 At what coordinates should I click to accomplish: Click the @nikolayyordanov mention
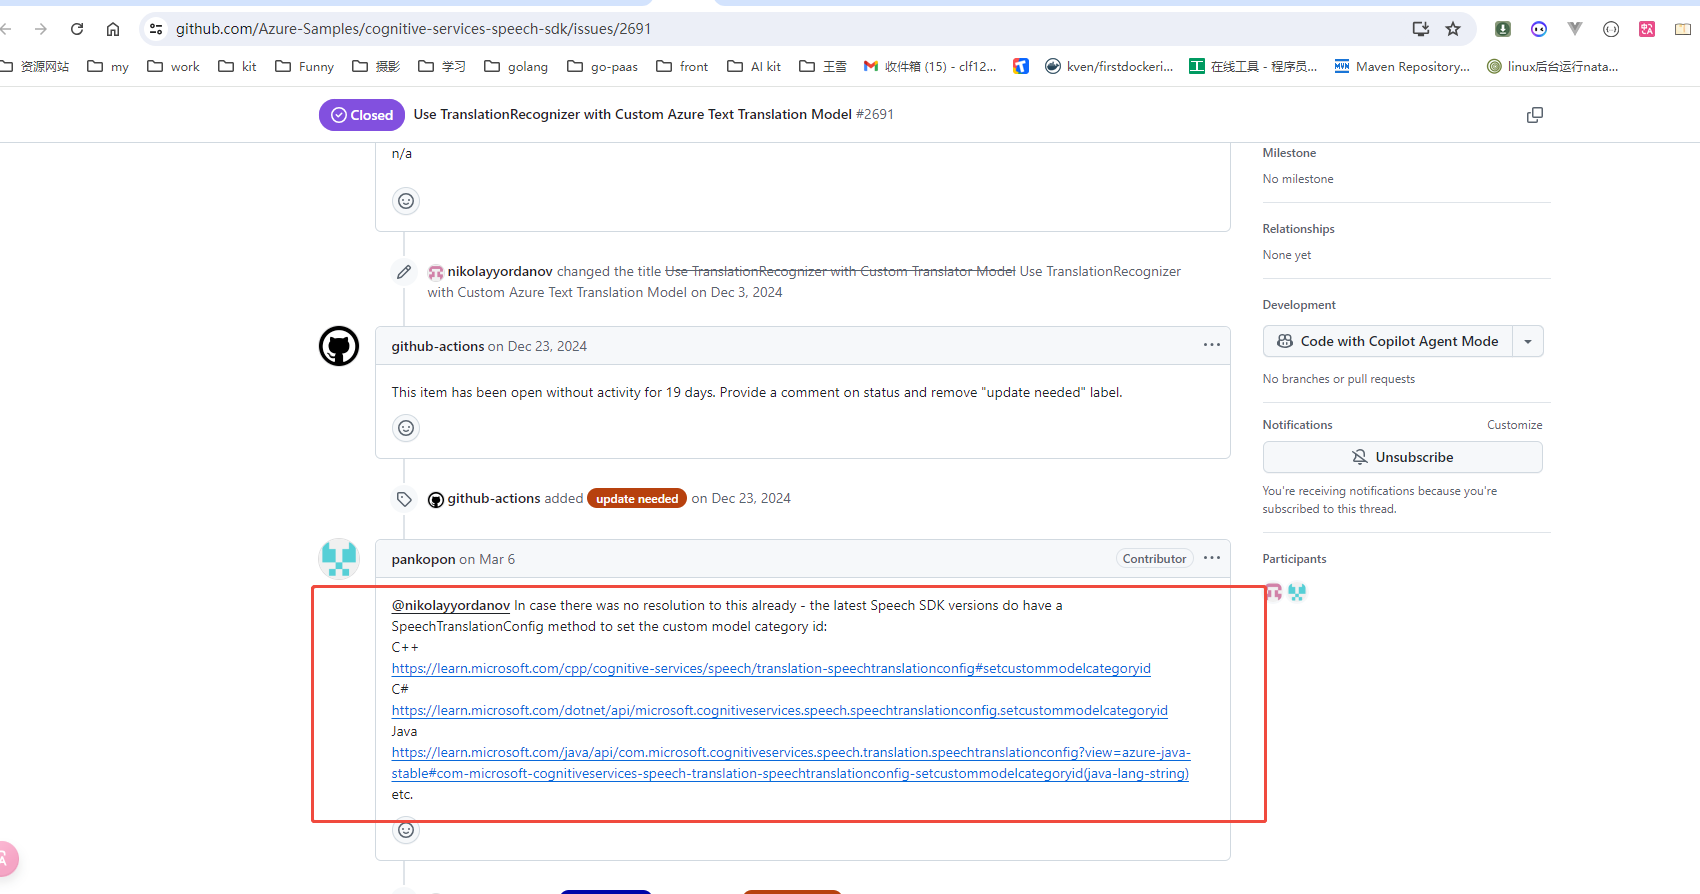click(451, 605)
